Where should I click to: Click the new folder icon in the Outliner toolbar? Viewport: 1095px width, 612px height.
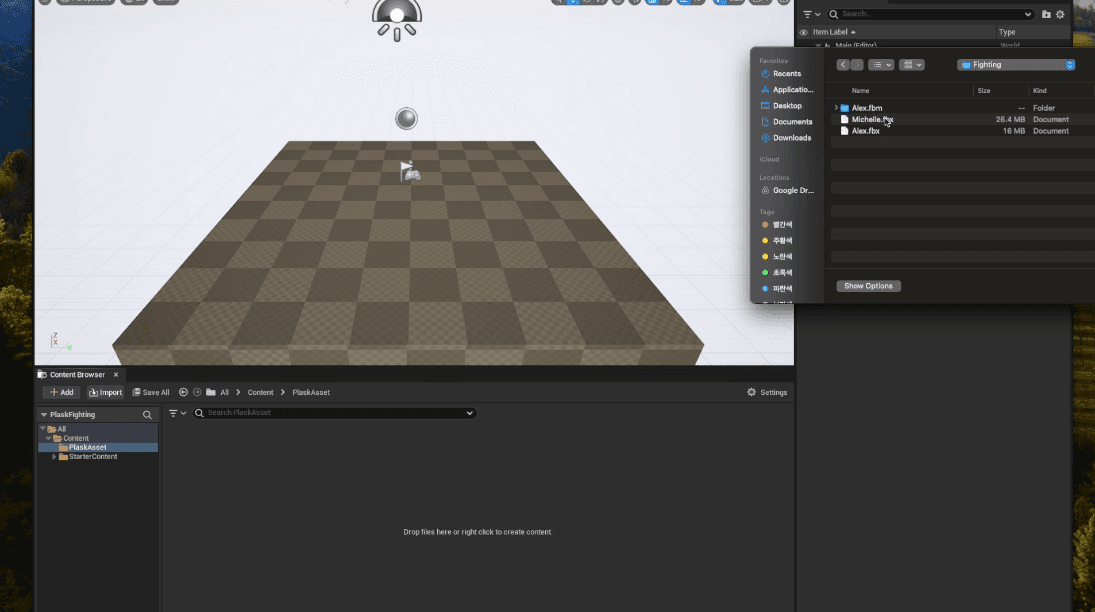click(1046, 14)
